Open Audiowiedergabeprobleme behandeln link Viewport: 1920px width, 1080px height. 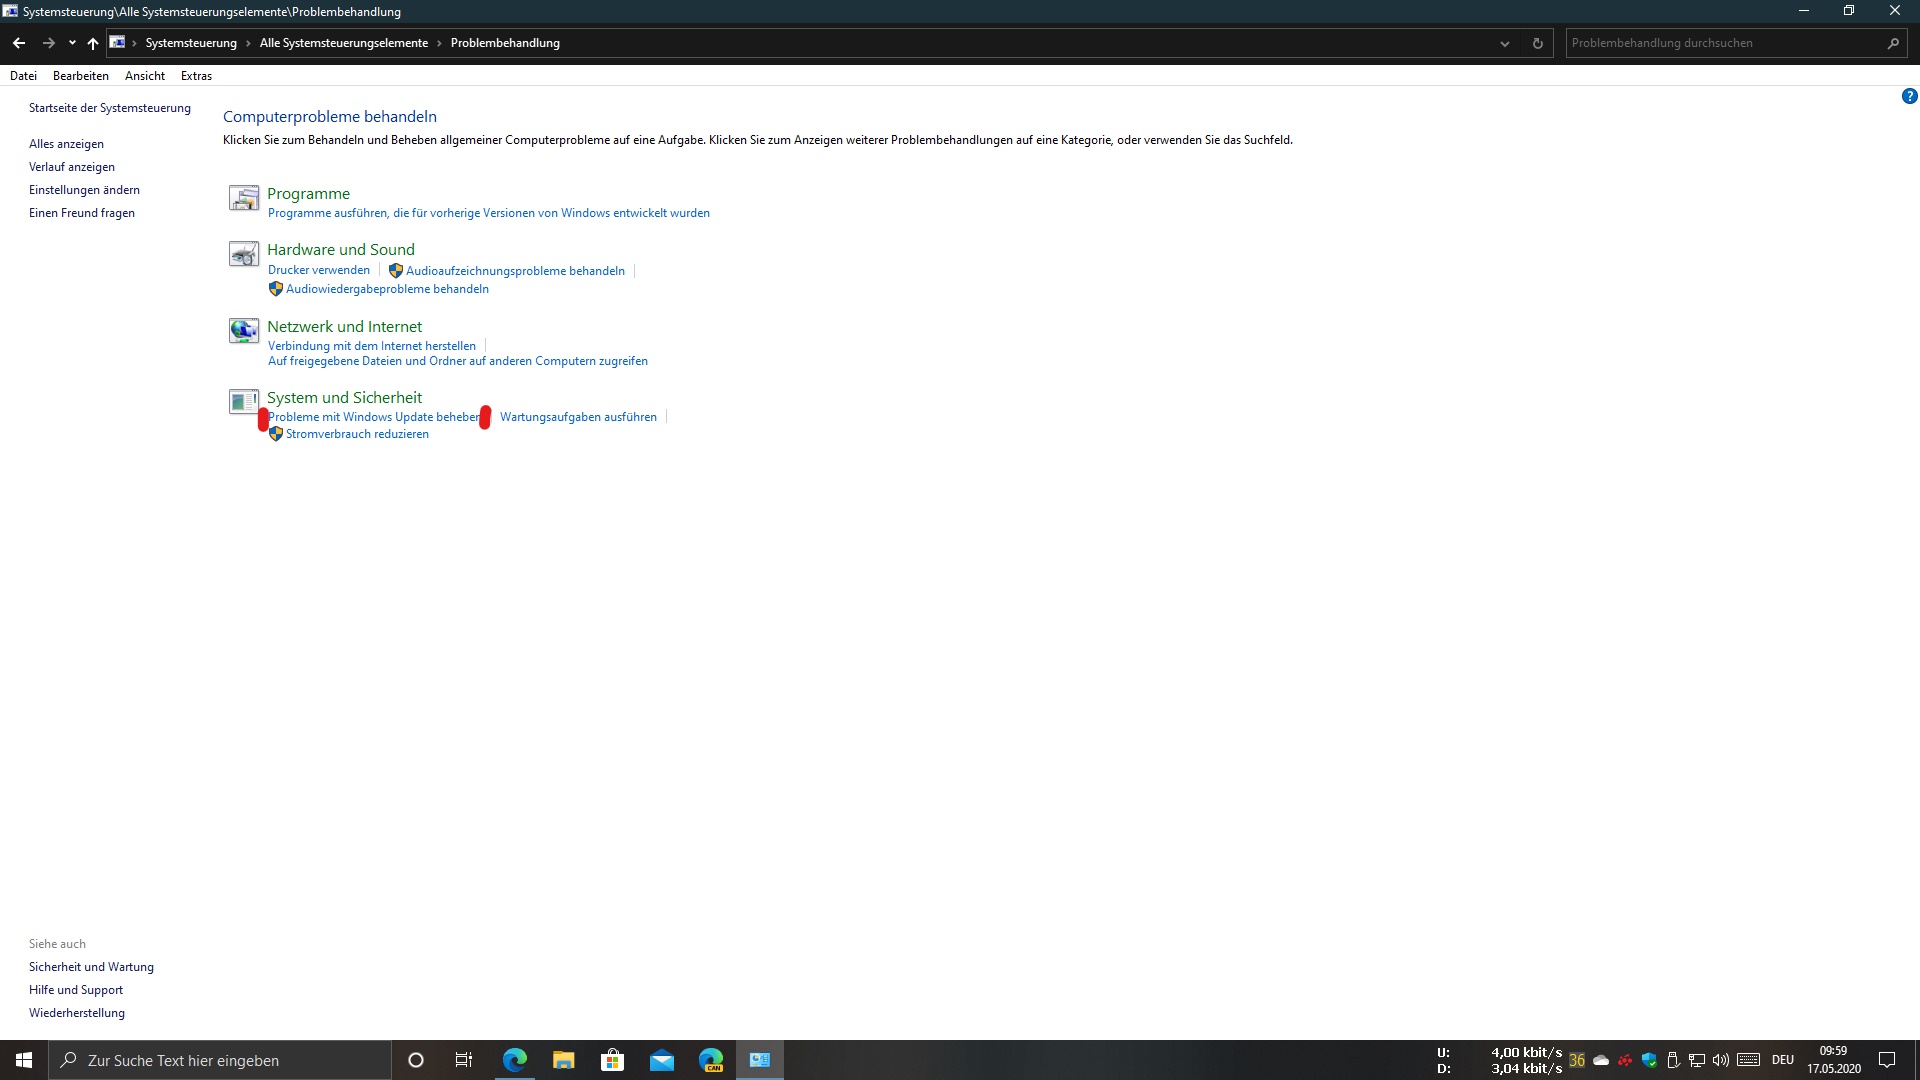[387, 289]
